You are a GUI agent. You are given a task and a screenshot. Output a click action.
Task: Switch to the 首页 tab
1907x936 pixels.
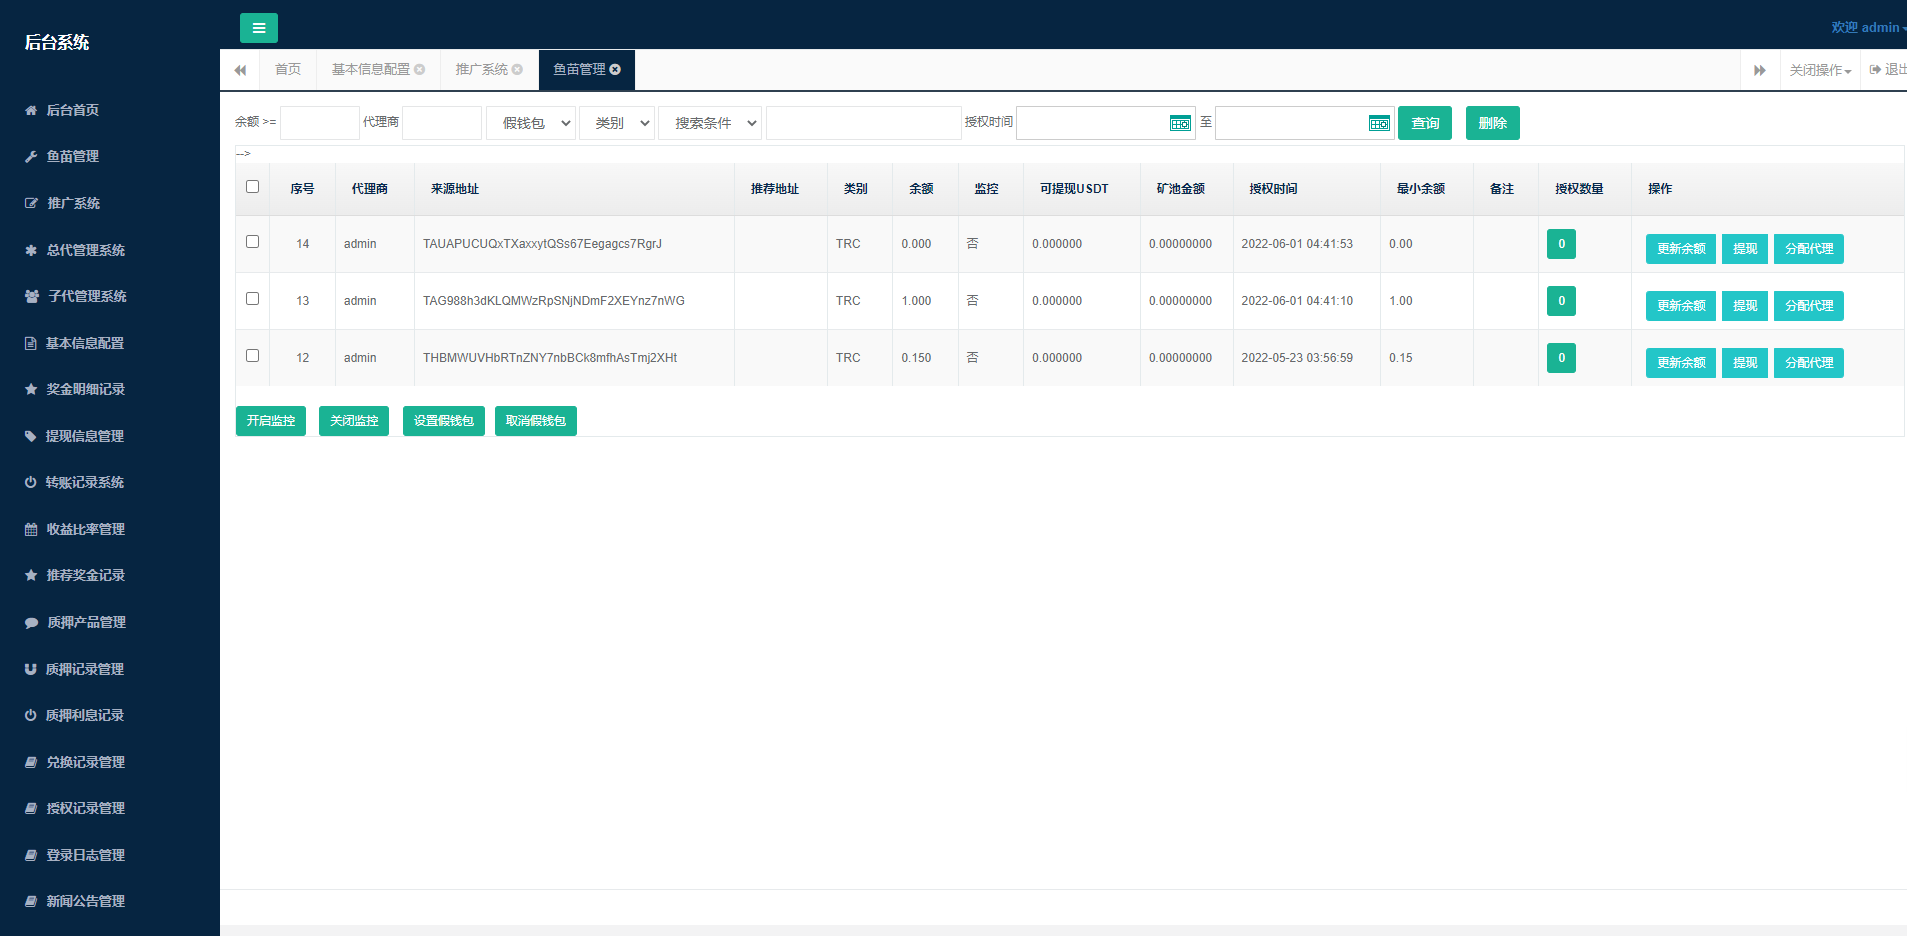(288, 70)
